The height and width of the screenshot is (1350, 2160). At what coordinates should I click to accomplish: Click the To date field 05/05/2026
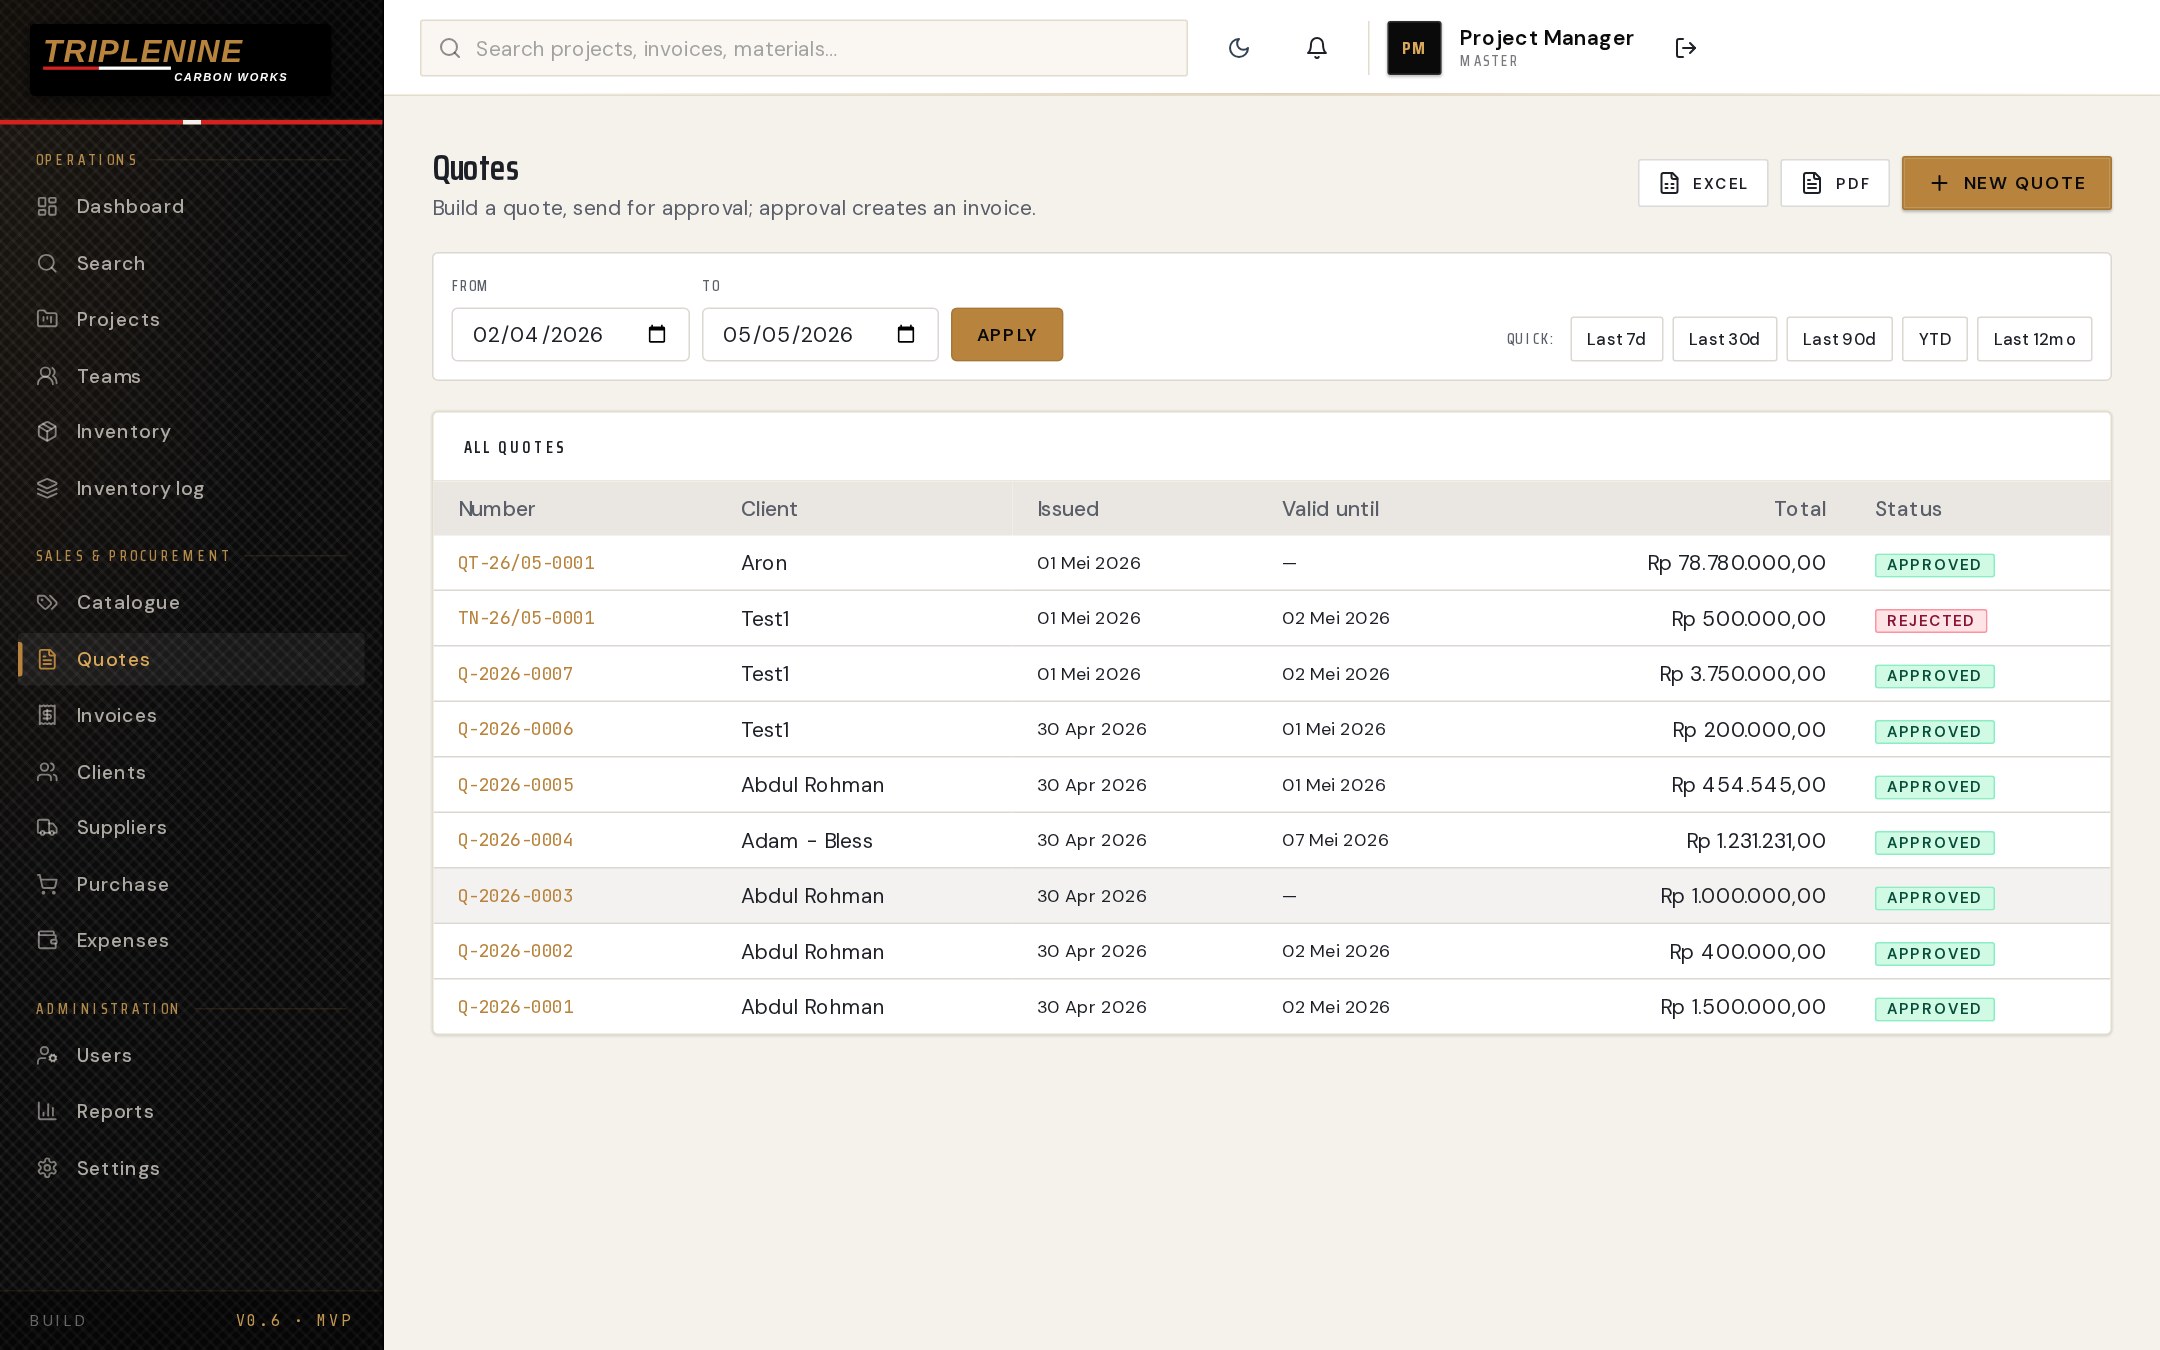820,334
